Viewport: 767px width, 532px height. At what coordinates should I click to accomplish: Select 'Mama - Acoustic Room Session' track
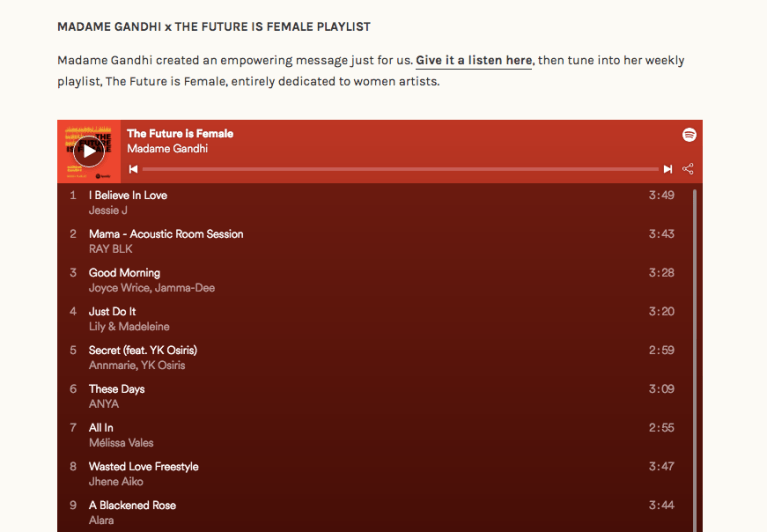pos(166,234)
